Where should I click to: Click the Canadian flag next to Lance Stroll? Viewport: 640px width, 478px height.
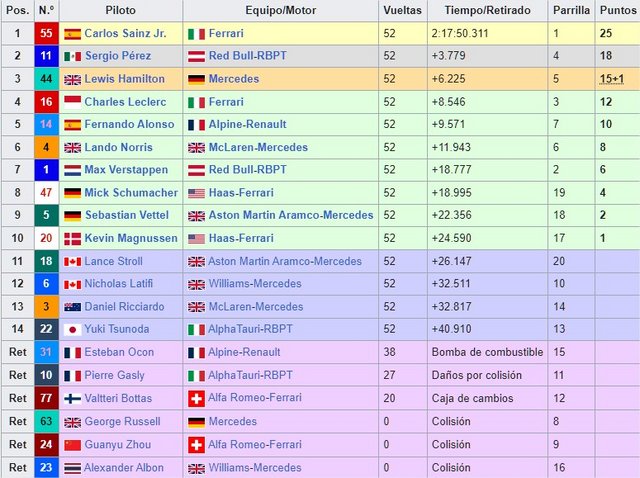[73, 262]
